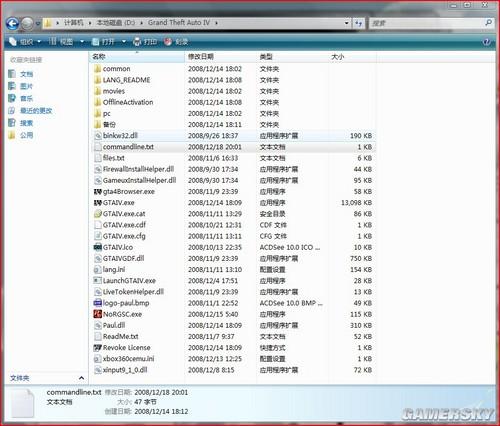Click into the search input field

(427, 23)
